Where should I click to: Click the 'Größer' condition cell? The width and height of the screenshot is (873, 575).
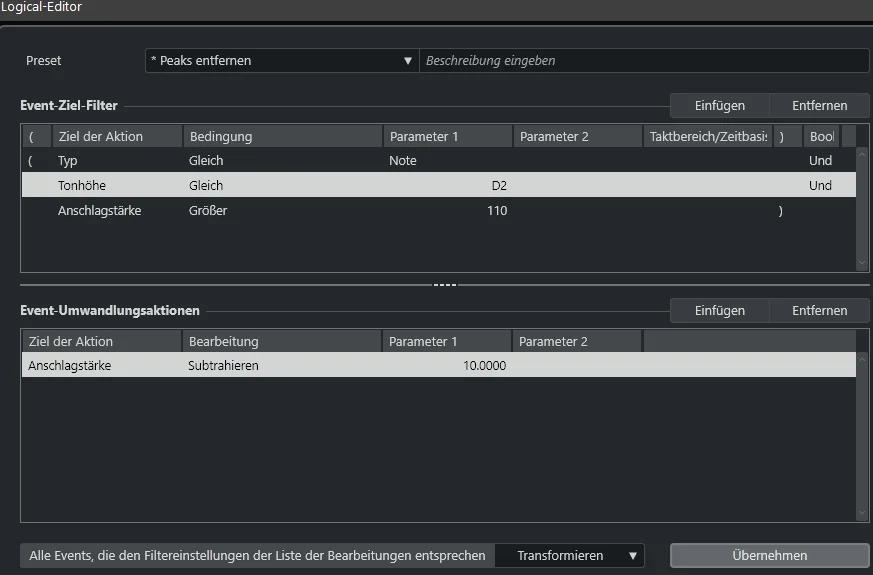pyautogui.click(x=208, y=211)
